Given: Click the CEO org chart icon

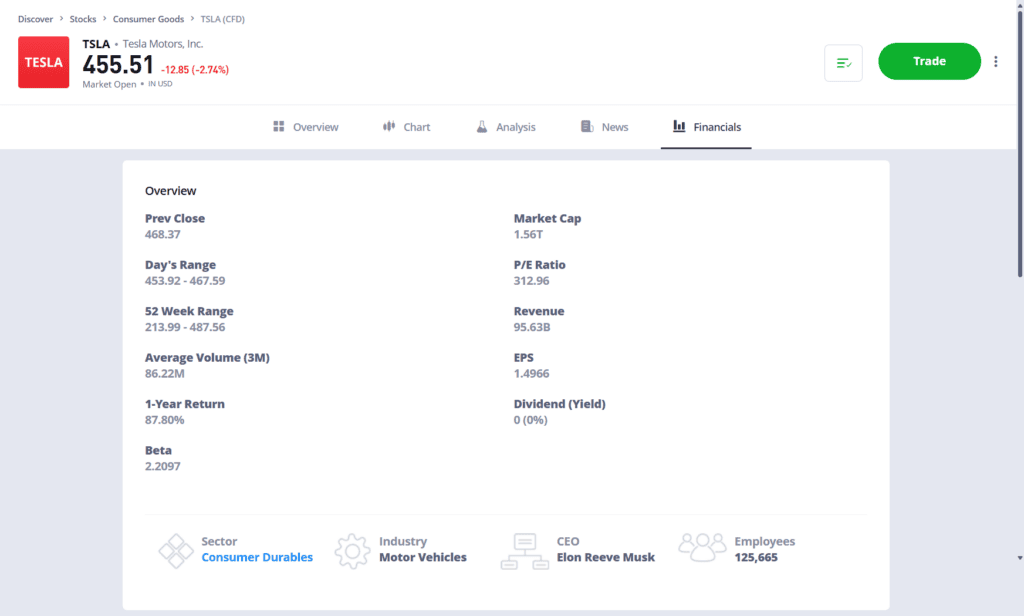Looking at the screenshot, I should click(524, 551).
